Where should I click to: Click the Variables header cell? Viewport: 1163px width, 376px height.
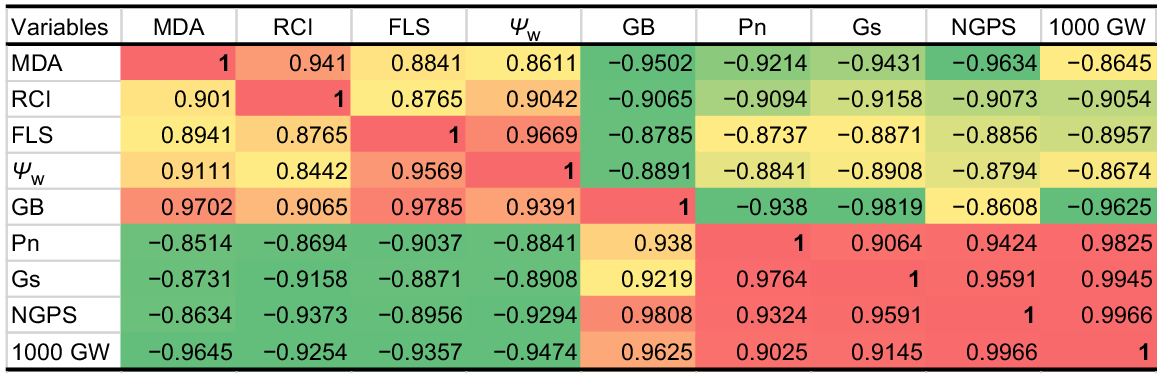pyautogui.click(x=60, y=27)
